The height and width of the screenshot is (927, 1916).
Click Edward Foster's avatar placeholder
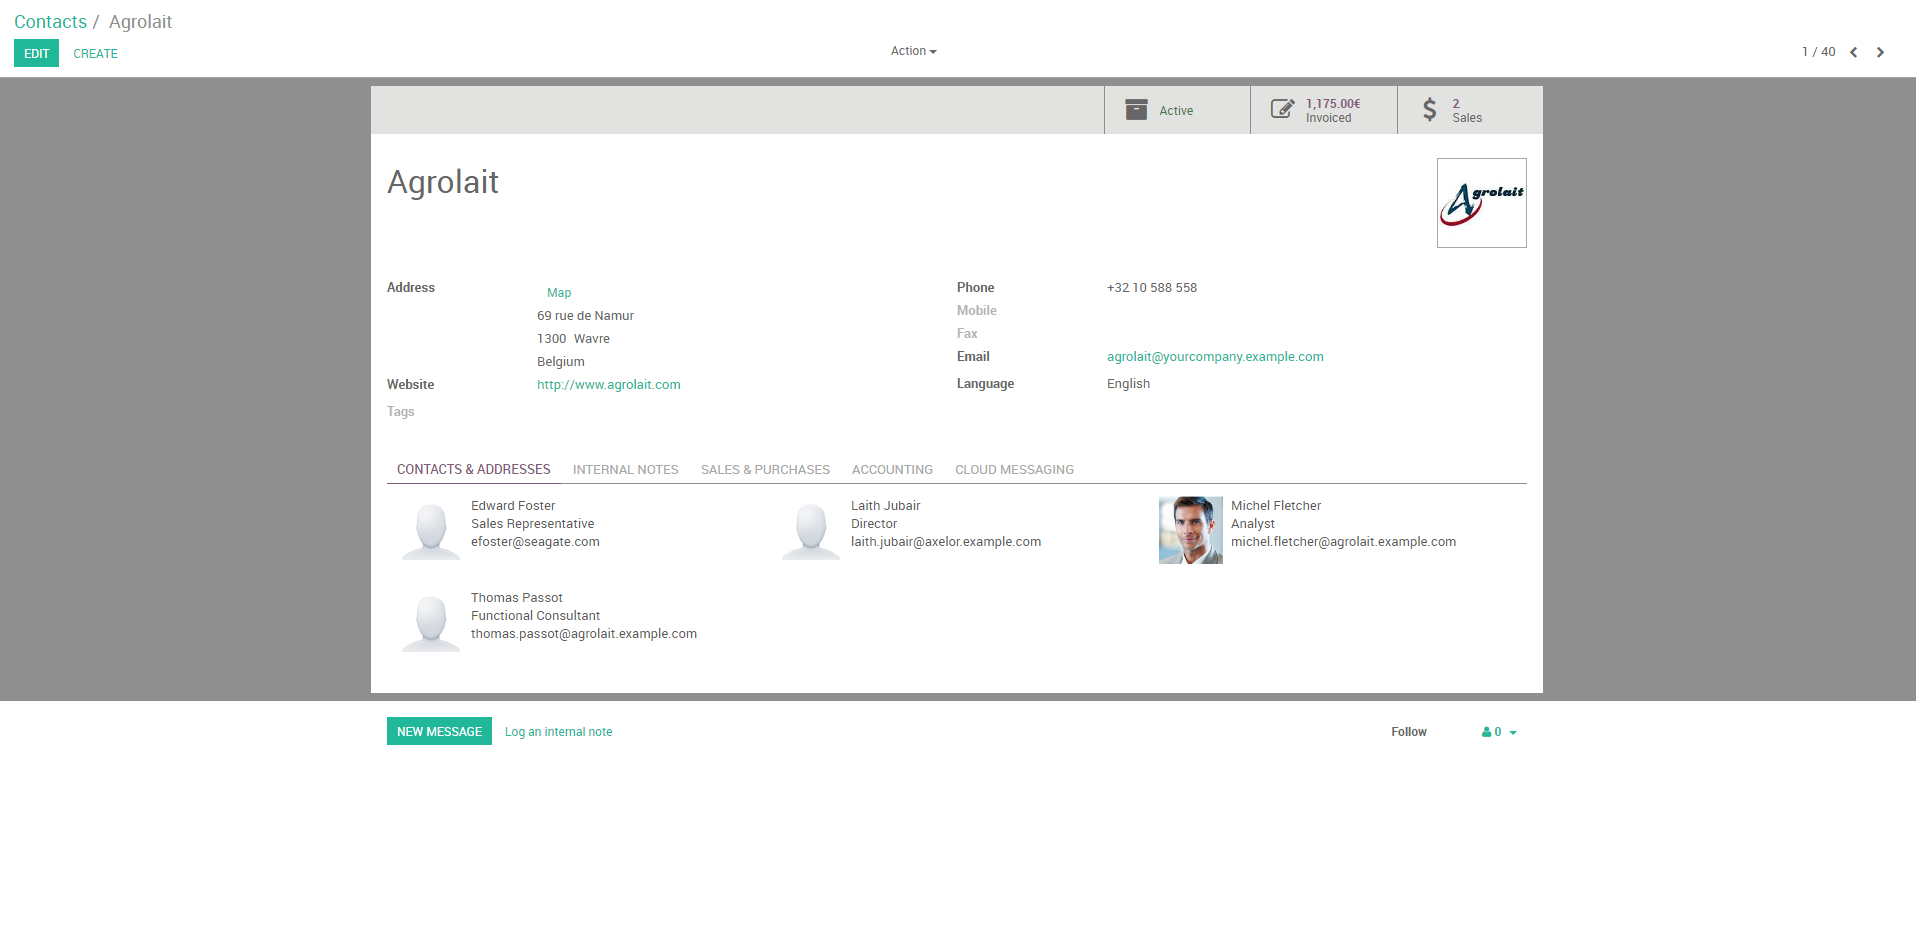click(x=431, y=530)
